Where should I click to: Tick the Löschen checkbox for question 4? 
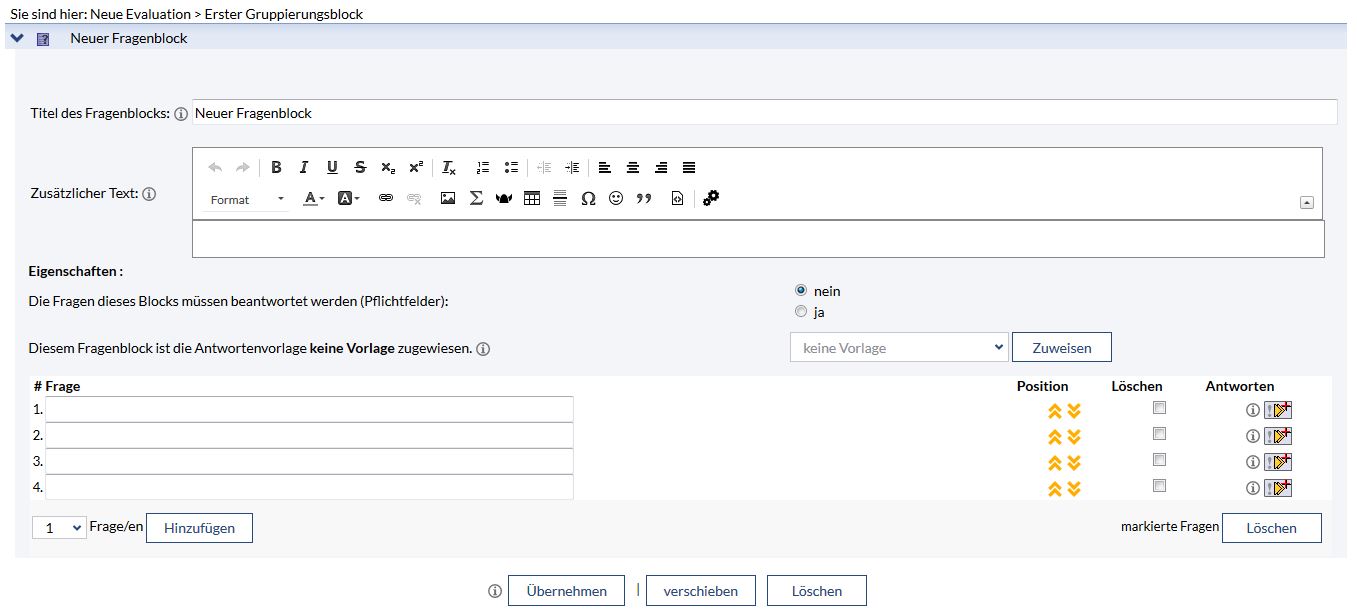tap(1159, 486)
